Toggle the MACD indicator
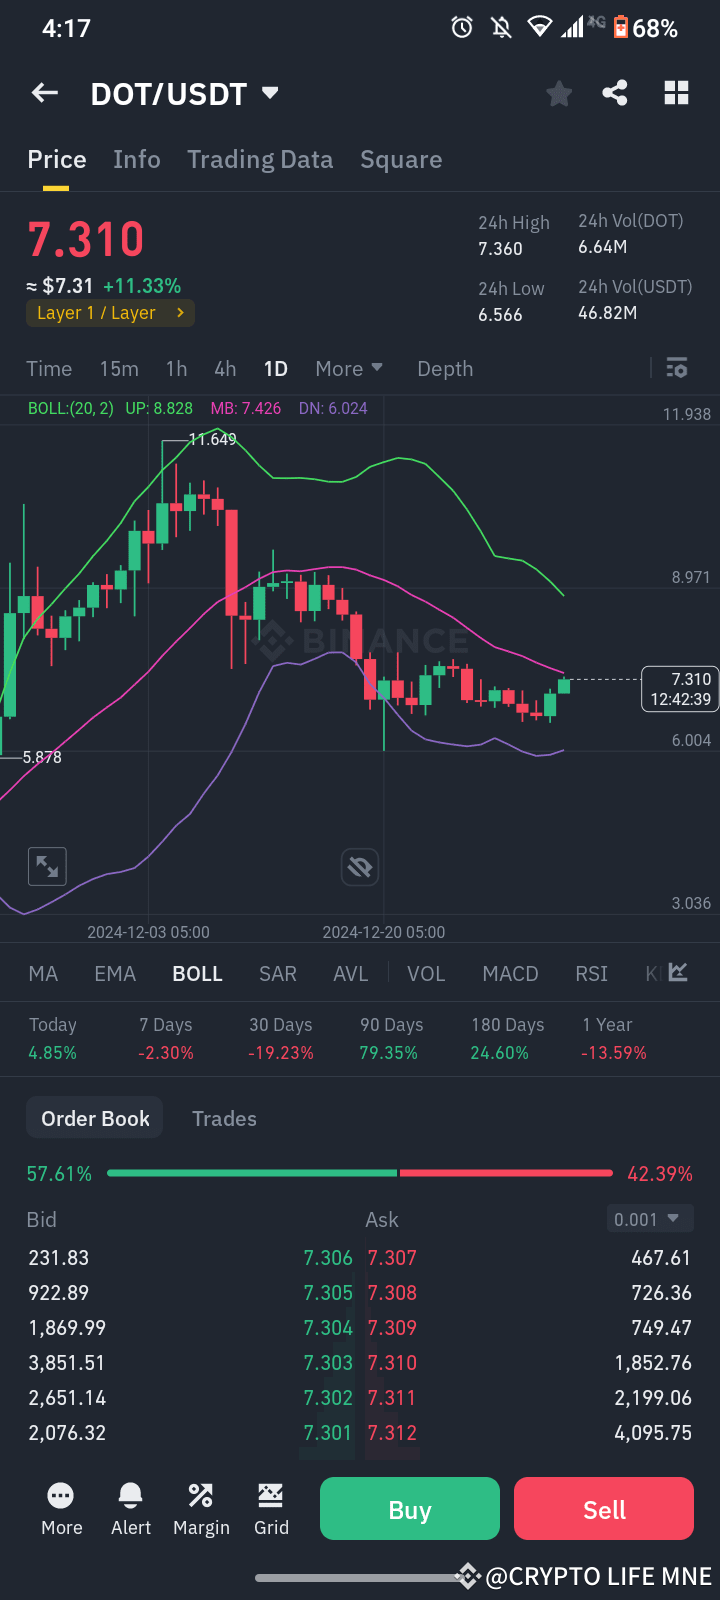 coord(510,973)
